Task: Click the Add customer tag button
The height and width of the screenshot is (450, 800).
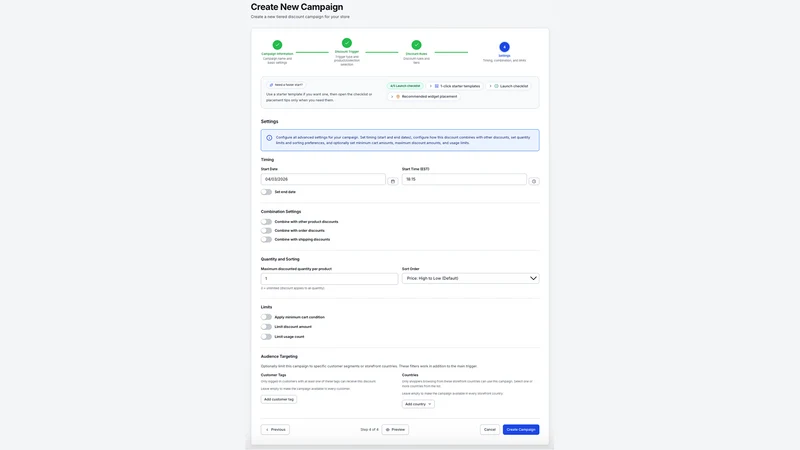Action: (x=279, y=399)
